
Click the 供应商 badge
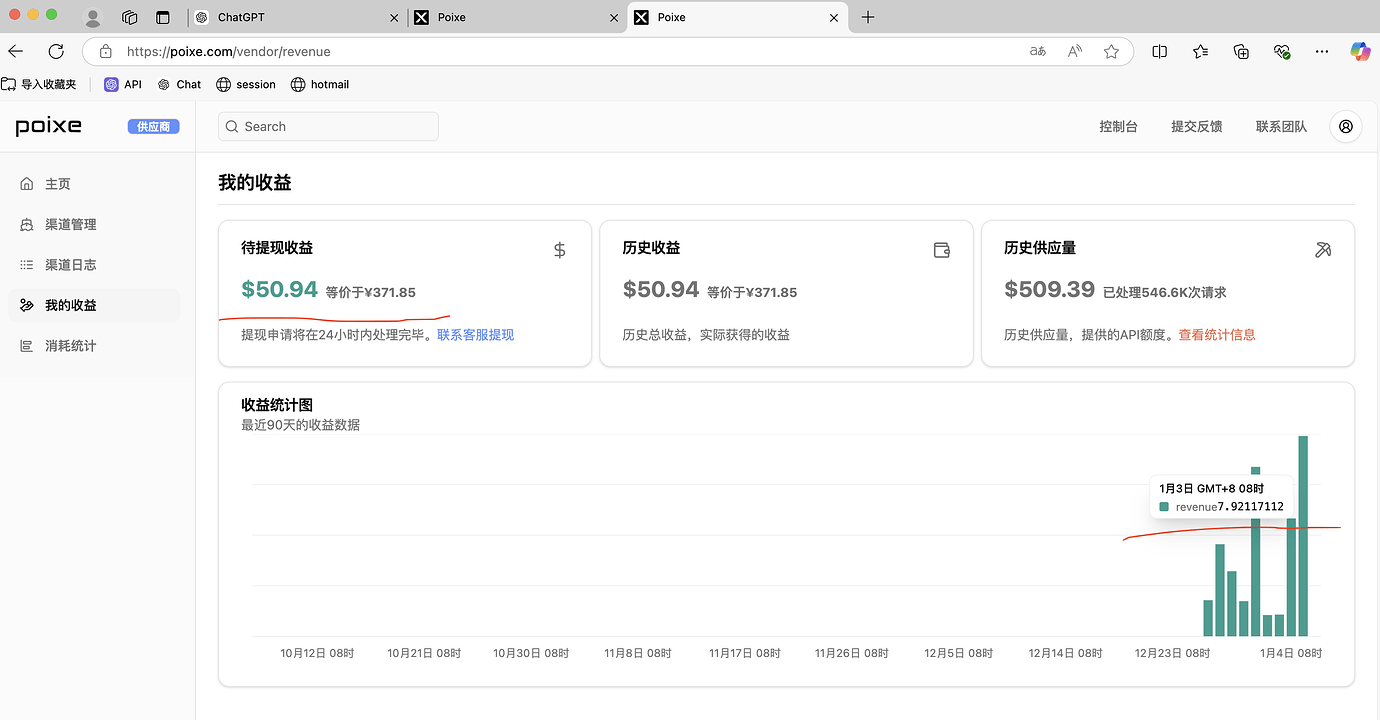click(x=153, y=127)
